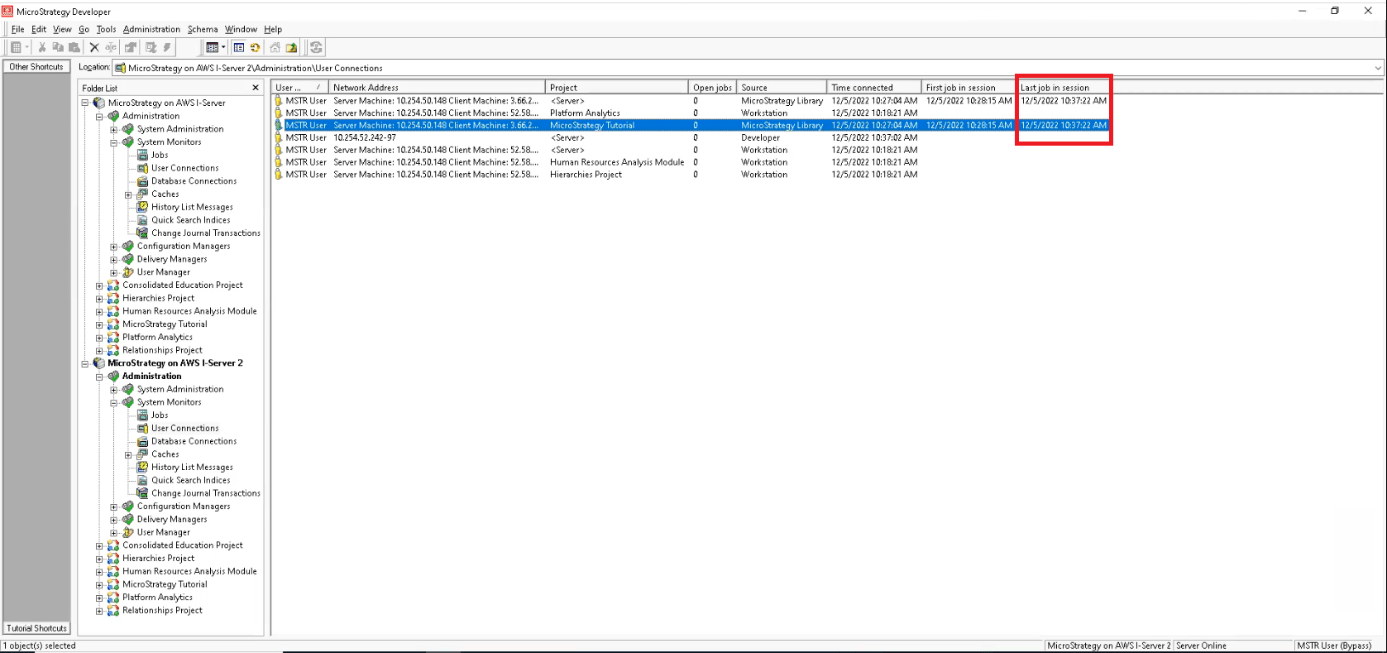1387x653 pixels.
Task: Select Change Journal Transactions icon under AWS I-Server 2
Action: (143, 493)
